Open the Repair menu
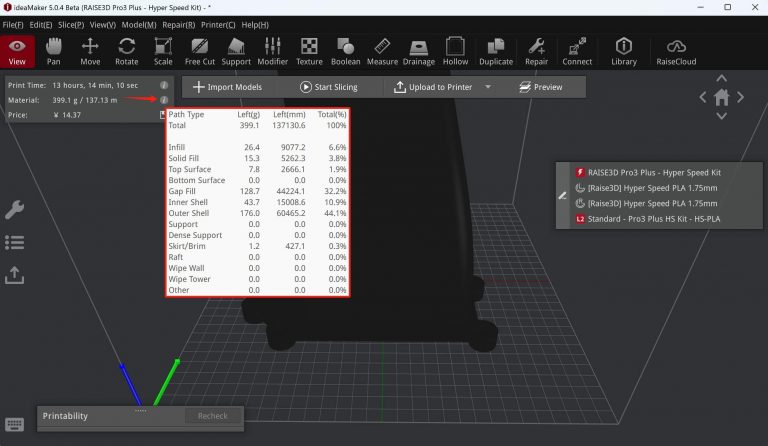 [x=179, y=25]
